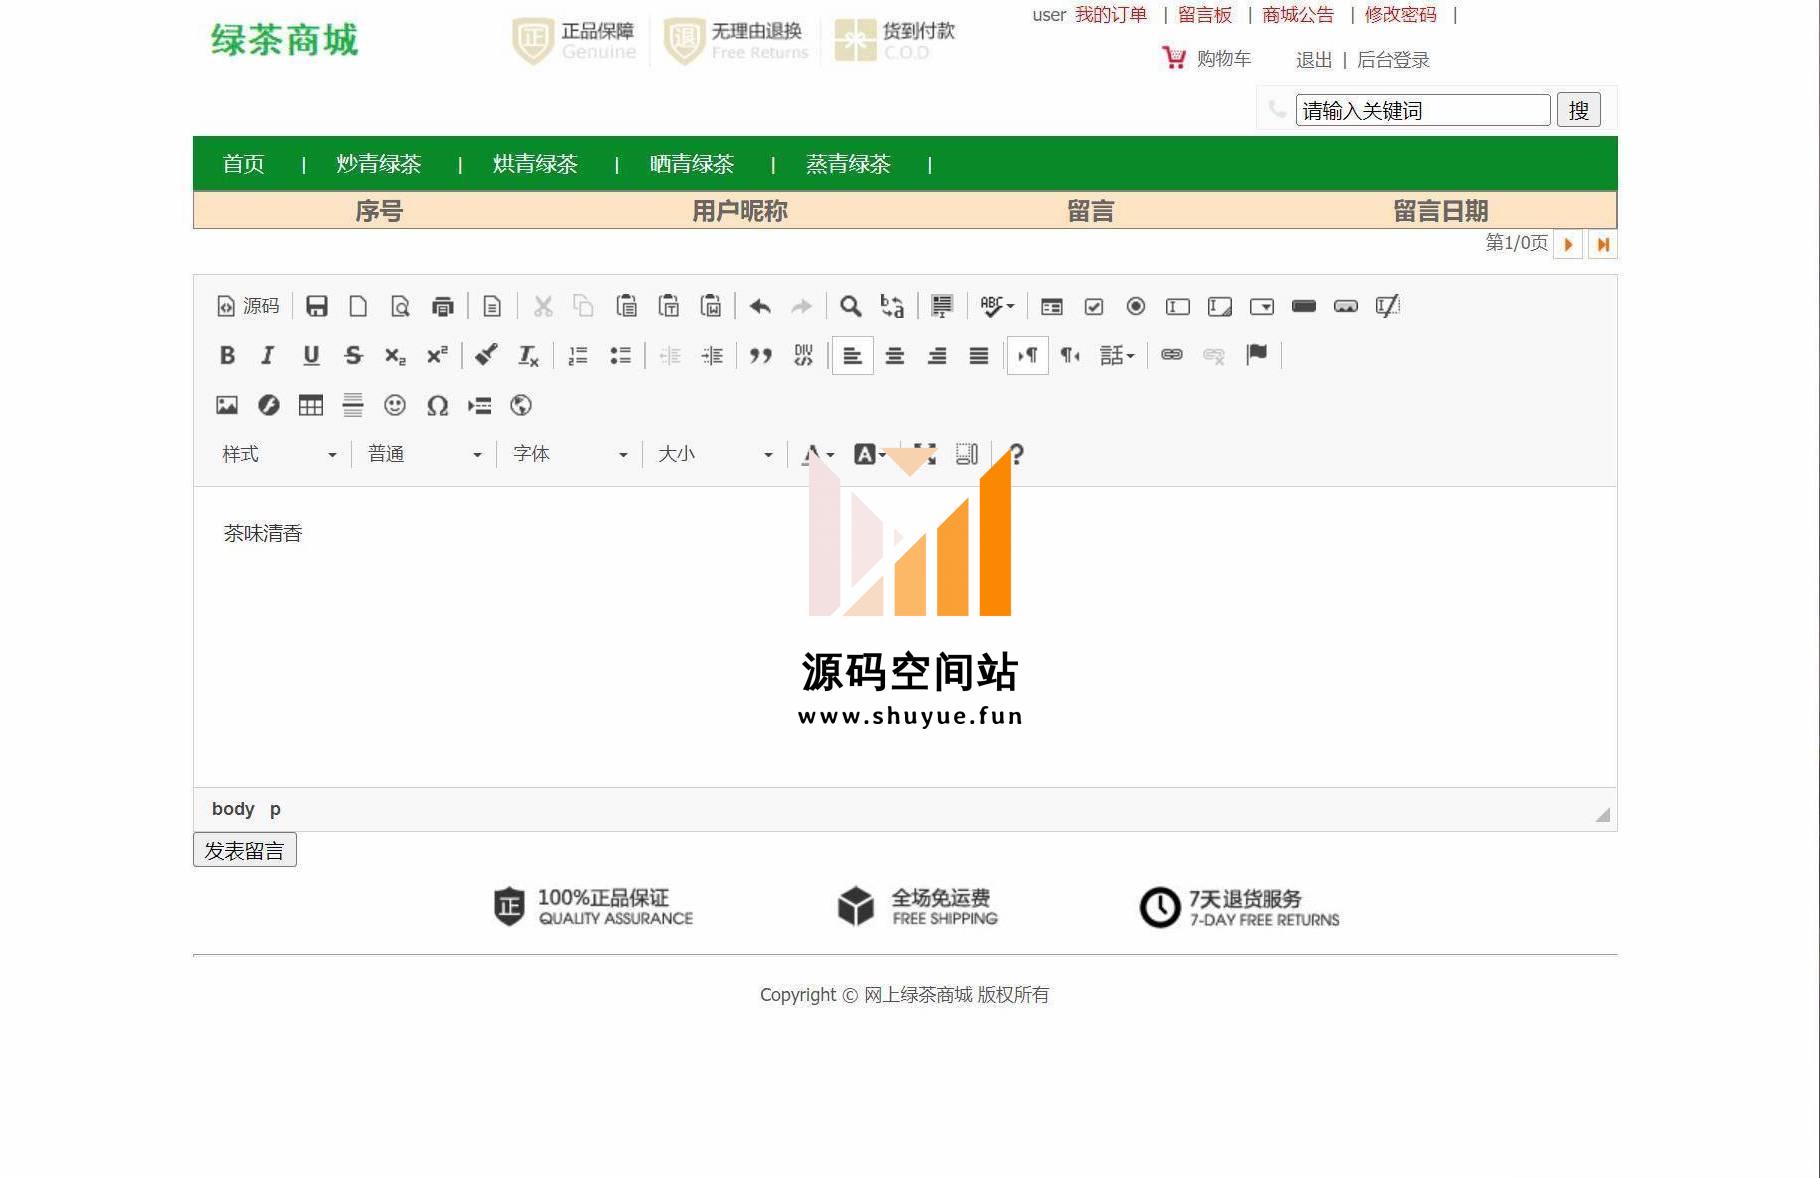Screen dimensions: 1820x1178
Task: Insert an image into the editor
Action: [x=227, y=405]
